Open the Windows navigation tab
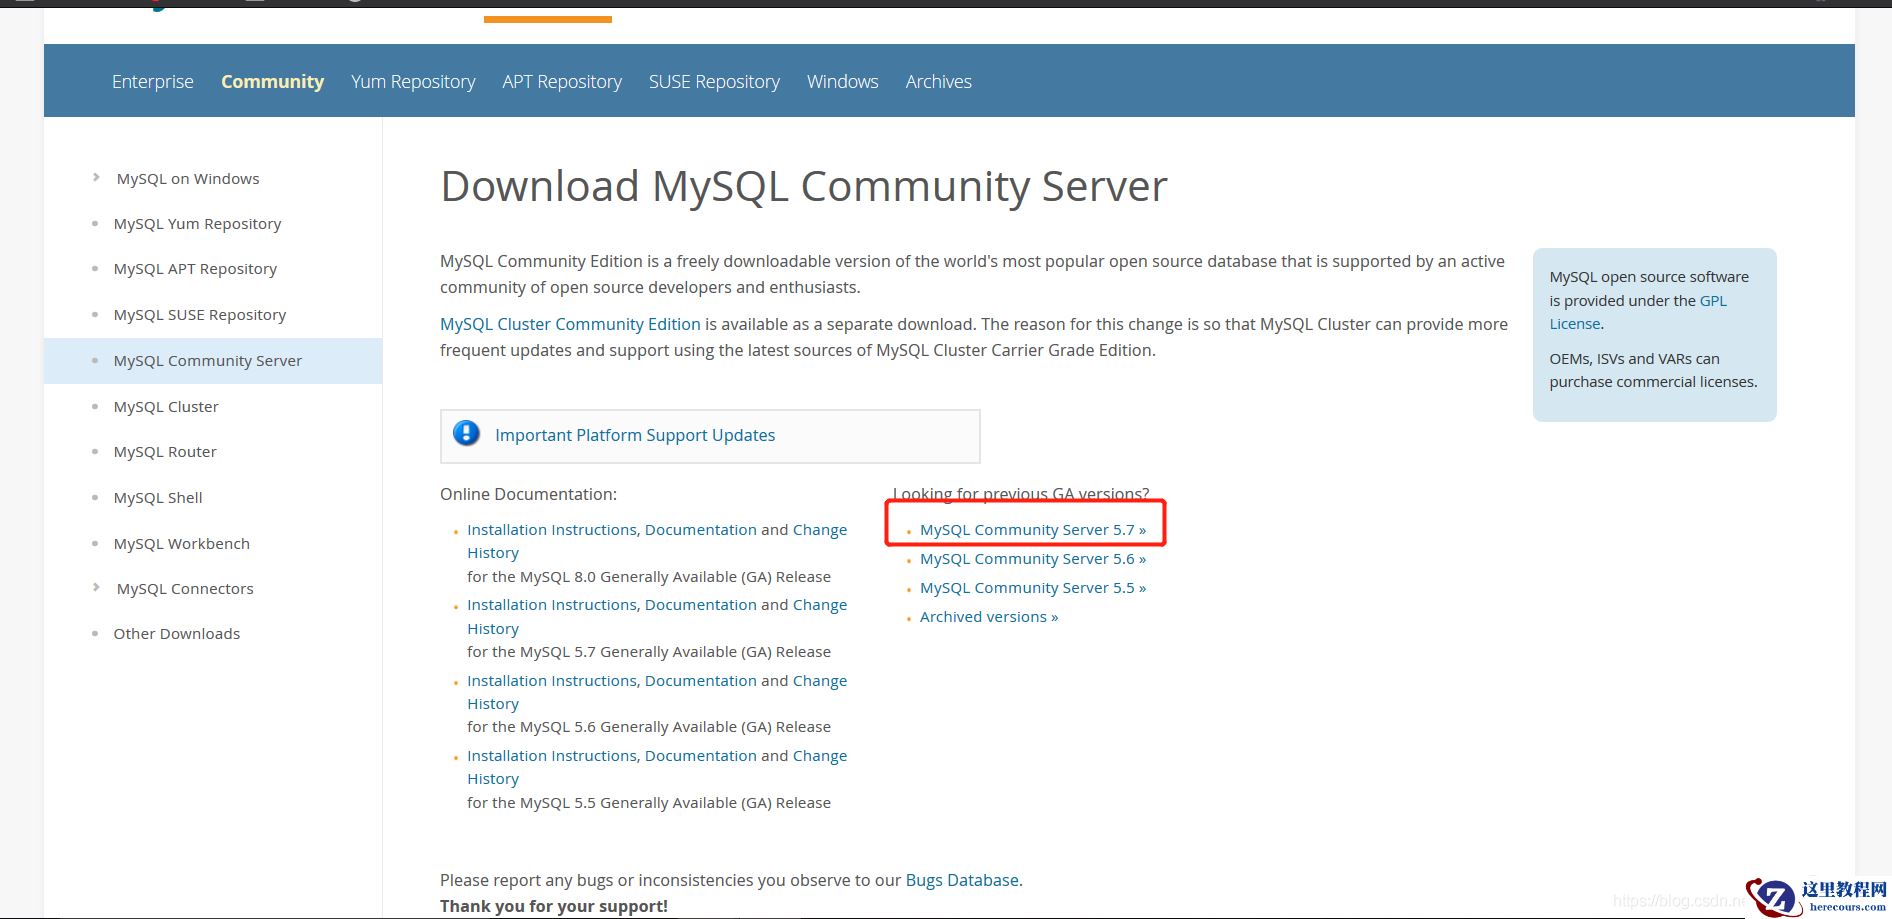 pos(842,82)
